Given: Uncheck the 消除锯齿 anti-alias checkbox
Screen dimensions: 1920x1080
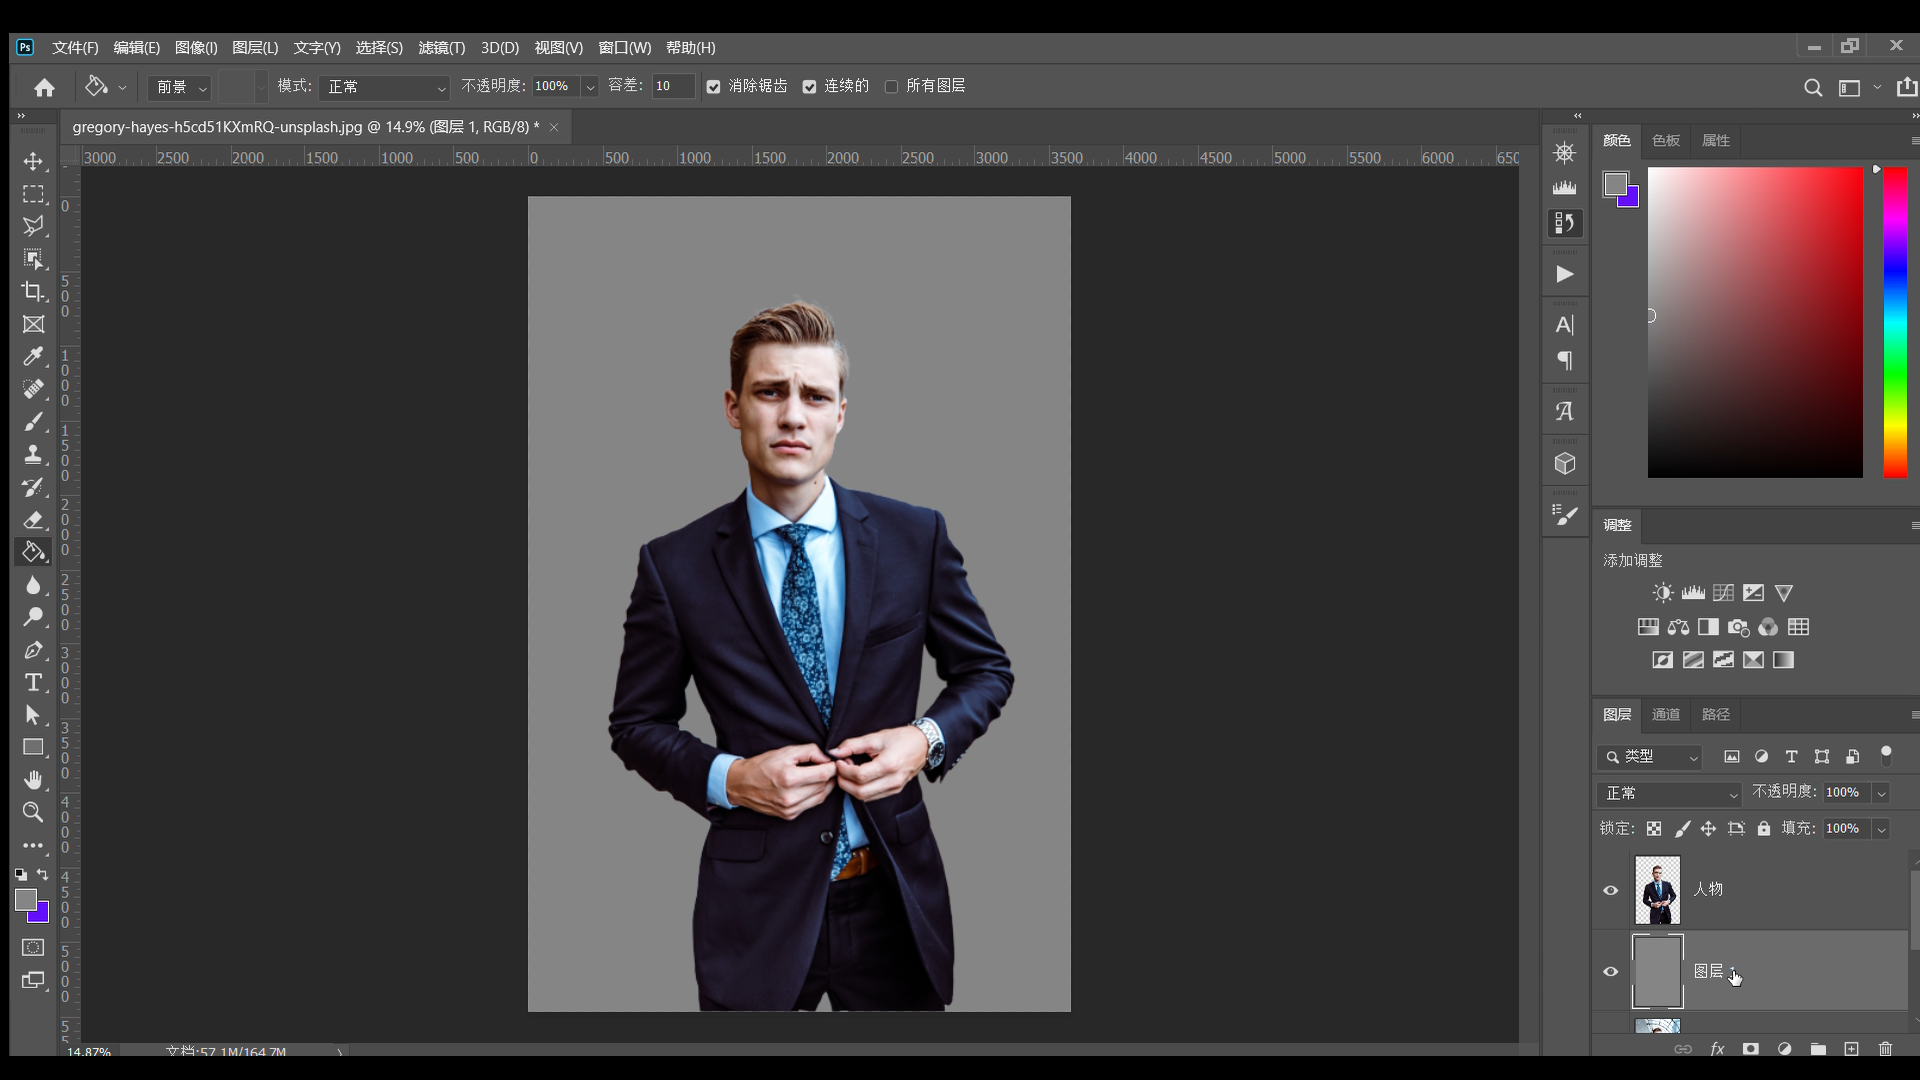Looking at the screenshot, I should [x=713, y=87].
